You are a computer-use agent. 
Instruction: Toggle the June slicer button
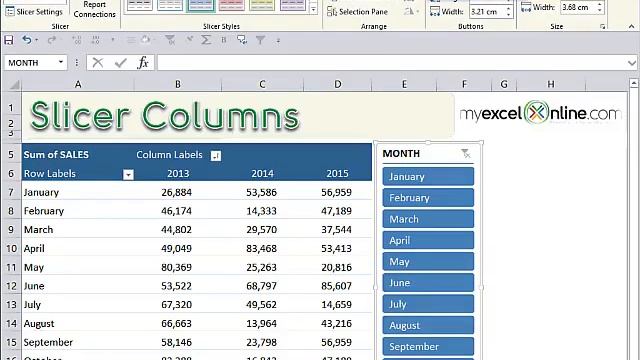click(428, 282)
